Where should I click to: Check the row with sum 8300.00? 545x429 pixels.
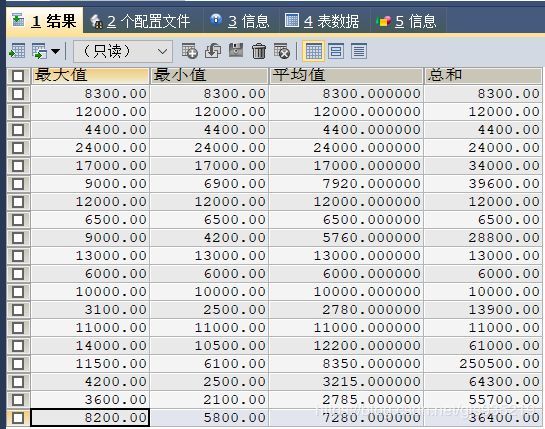coord(18,94)
